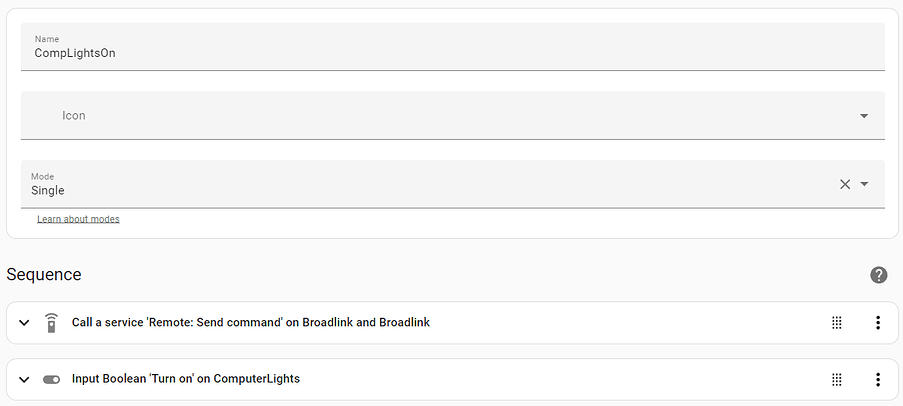Clear the Mode field with X icon
This screenshot has height=406, width=903.
pos(845,184)
